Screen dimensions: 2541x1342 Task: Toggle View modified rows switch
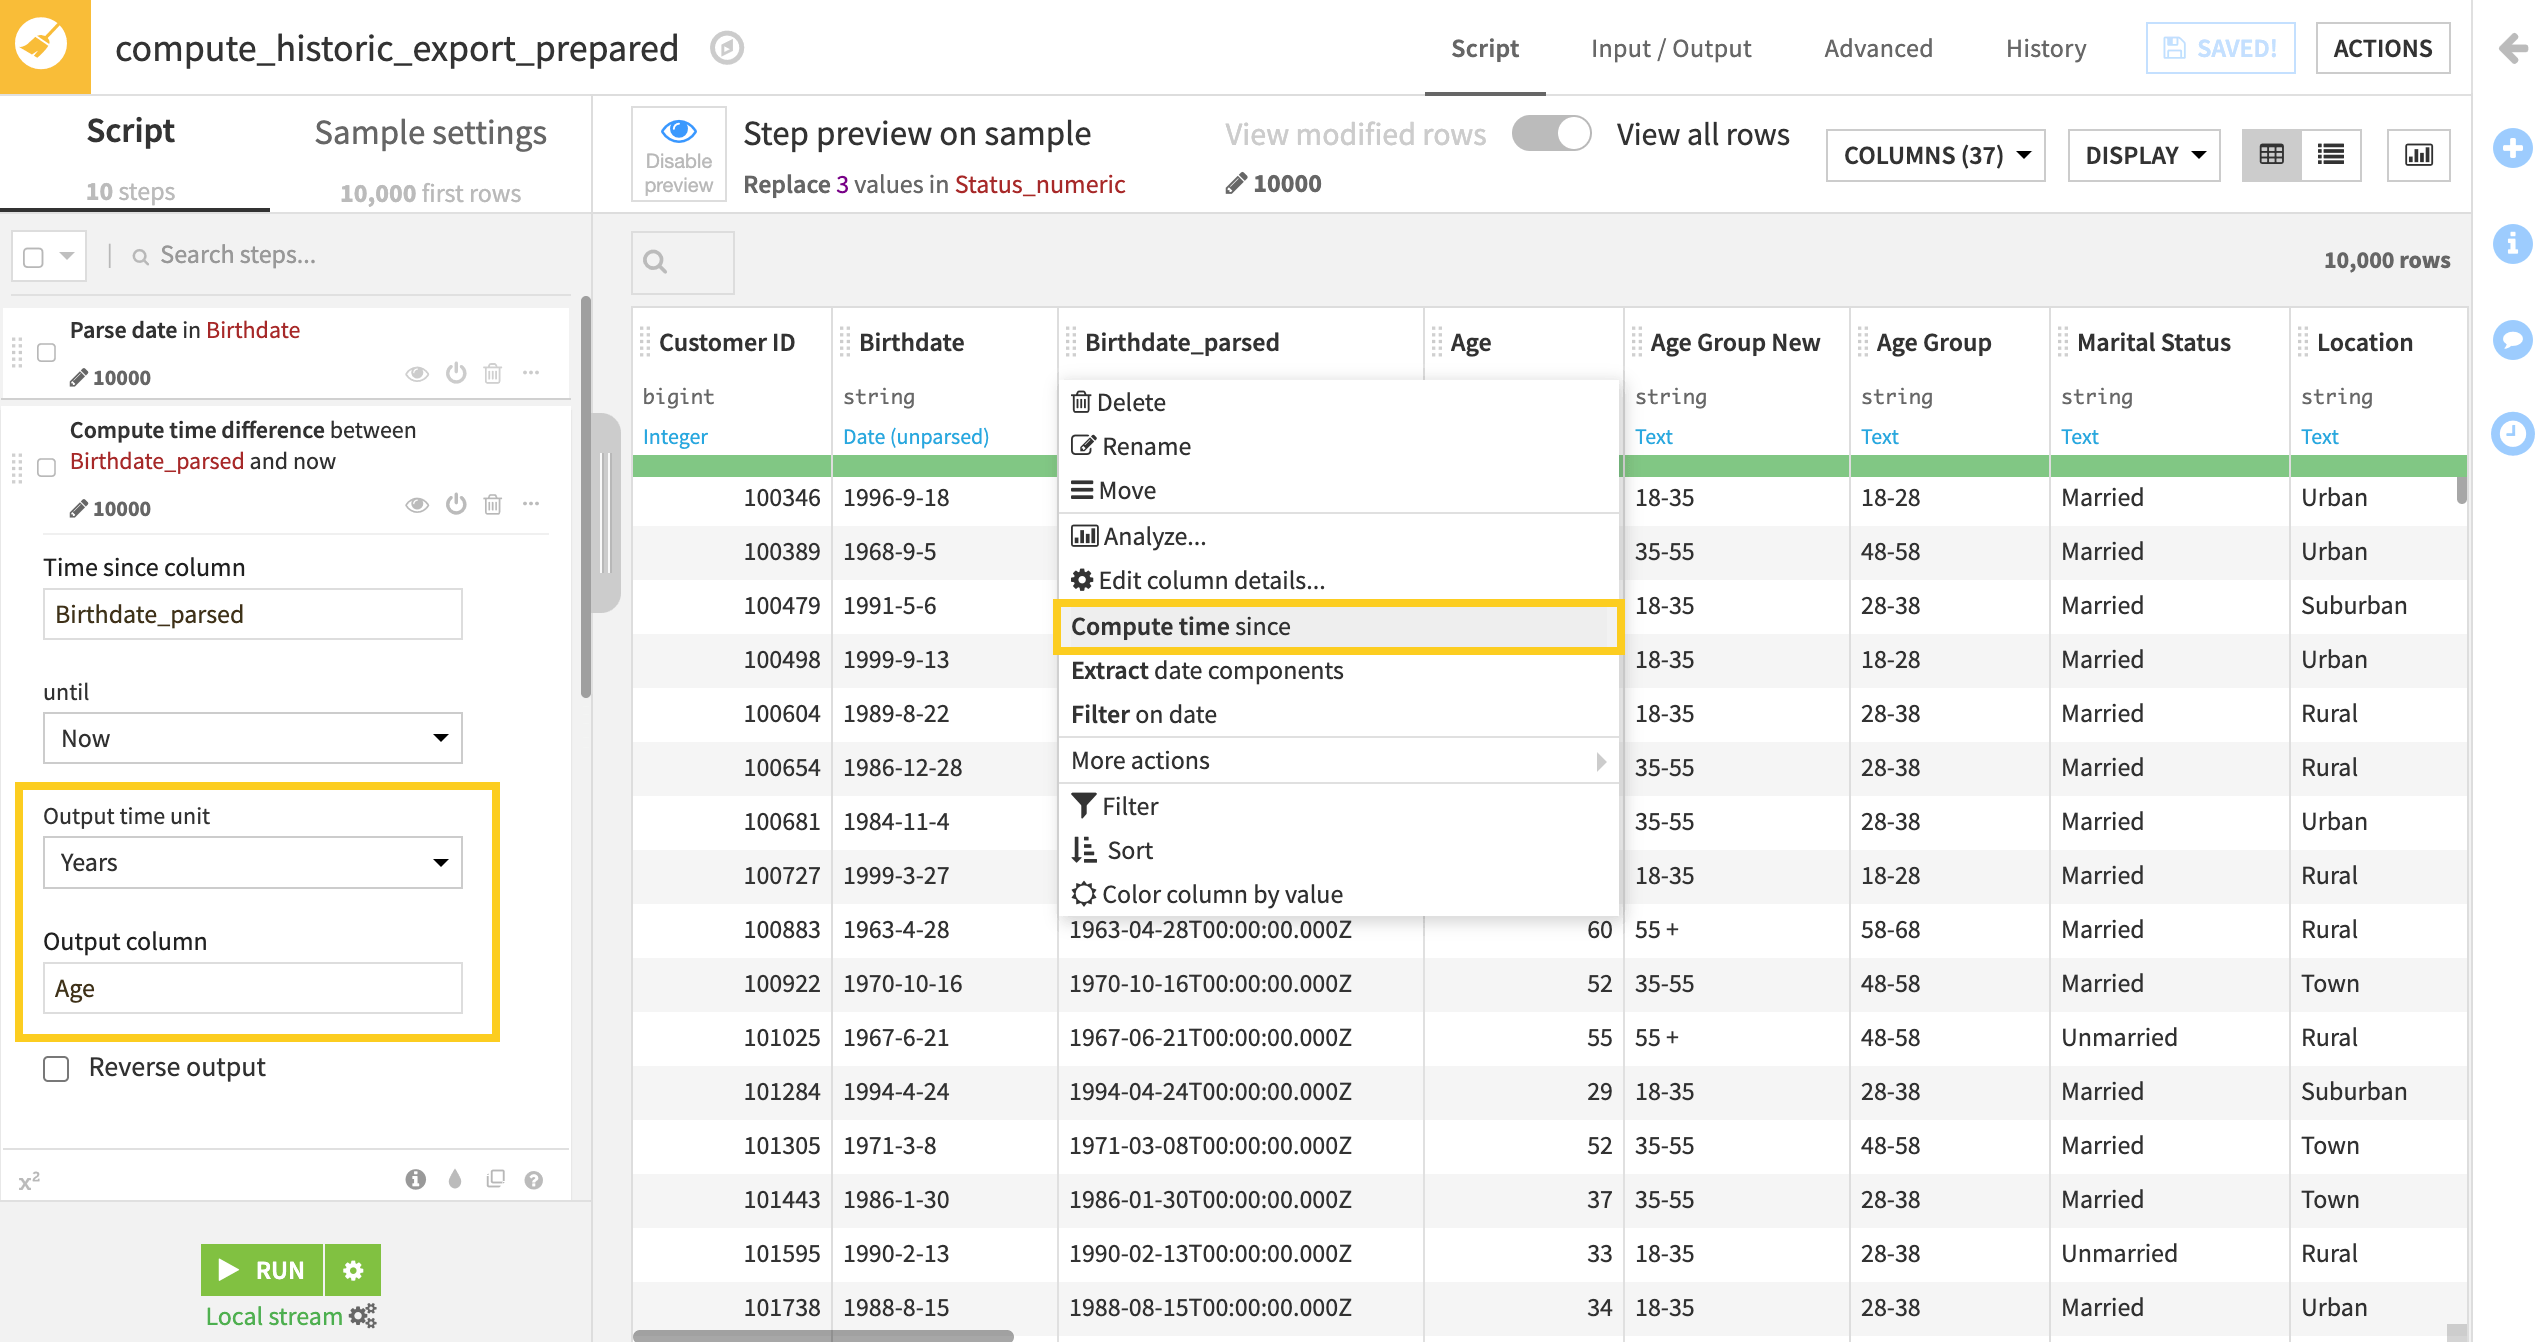coord(1551,133)
